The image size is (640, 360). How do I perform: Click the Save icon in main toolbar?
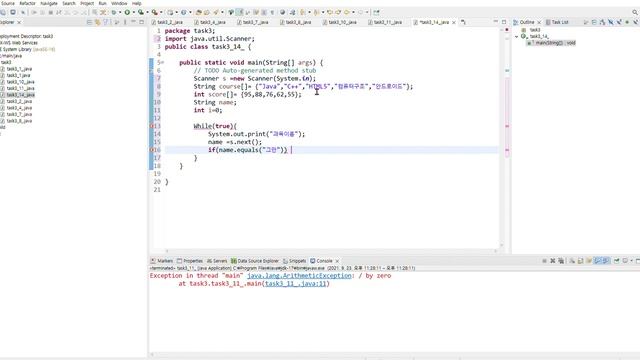click(x=3, y=12)
